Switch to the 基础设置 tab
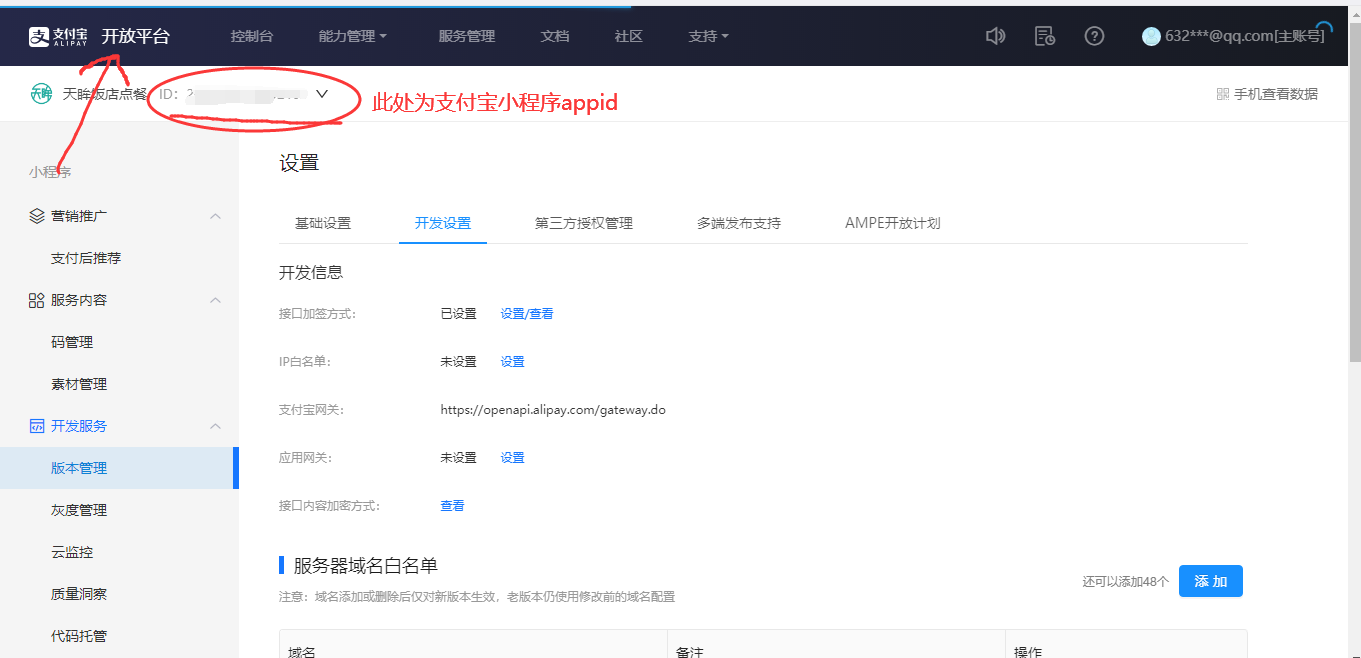The height and width of the screenshot is (658, 1361). click(x=323, y=223)
